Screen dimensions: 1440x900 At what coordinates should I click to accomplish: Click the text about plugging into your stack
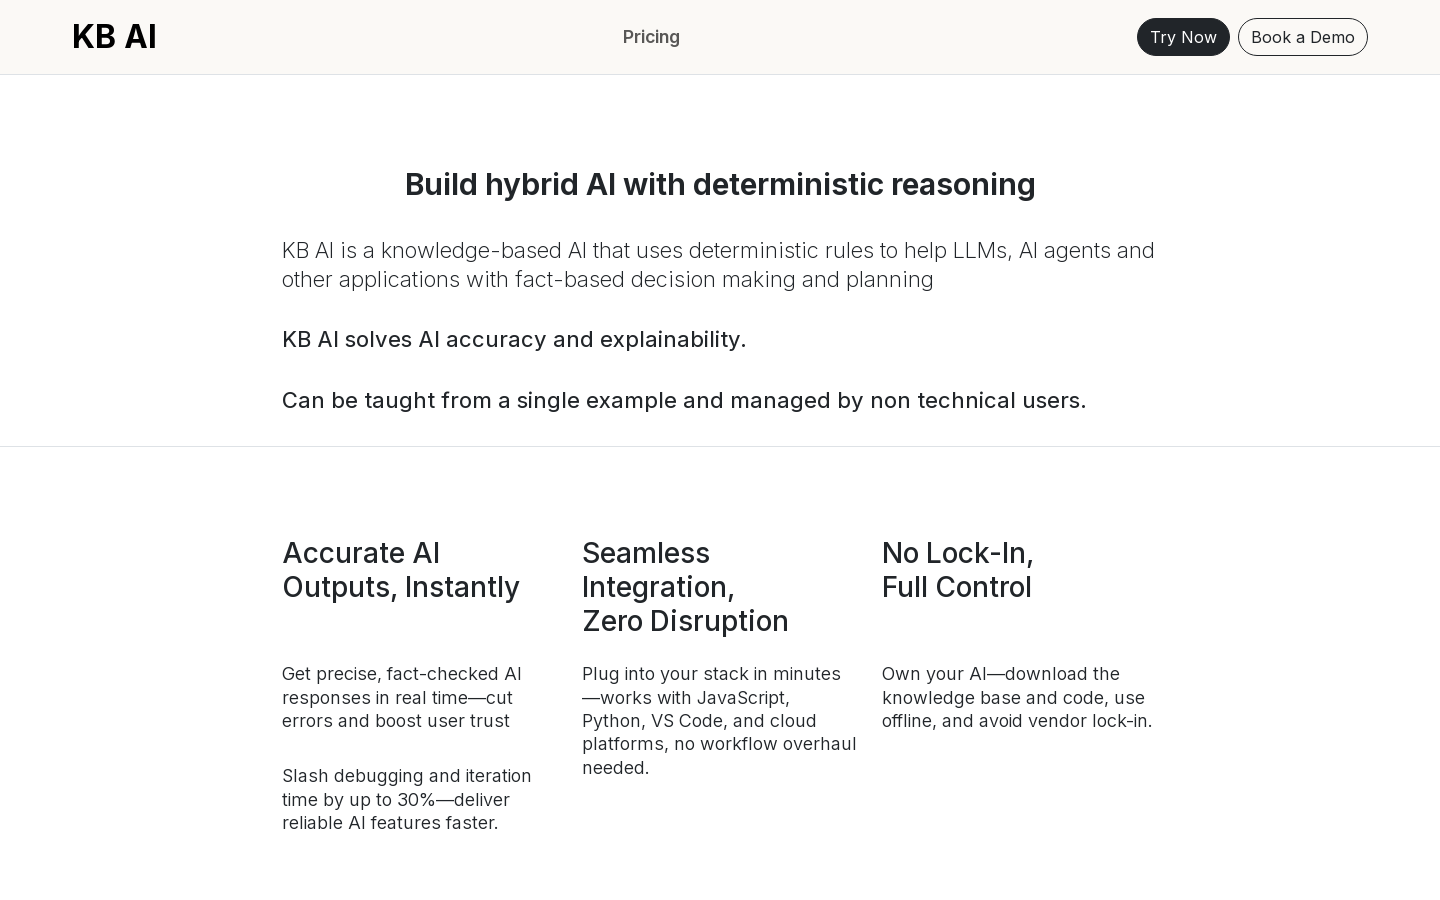719,721
